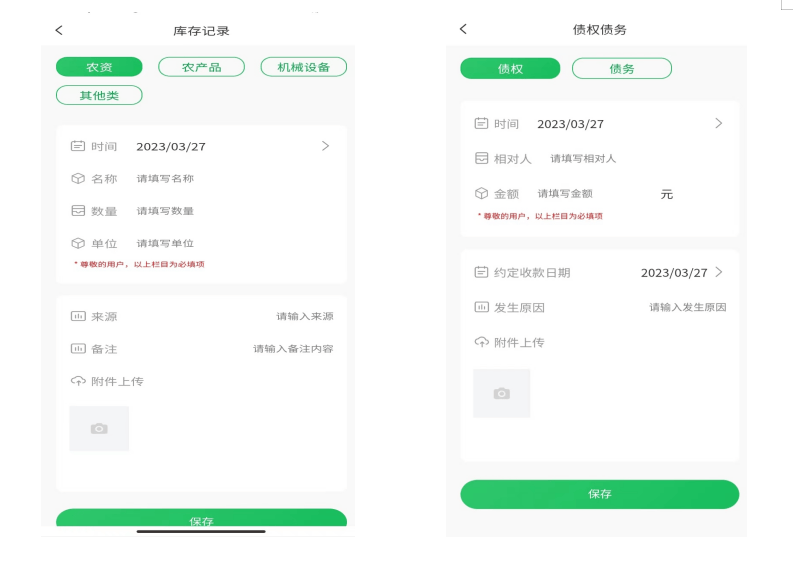Open the 约定收款日期 date chevron
This screenshot has height=577, width=793.
[x=718, y=272]
